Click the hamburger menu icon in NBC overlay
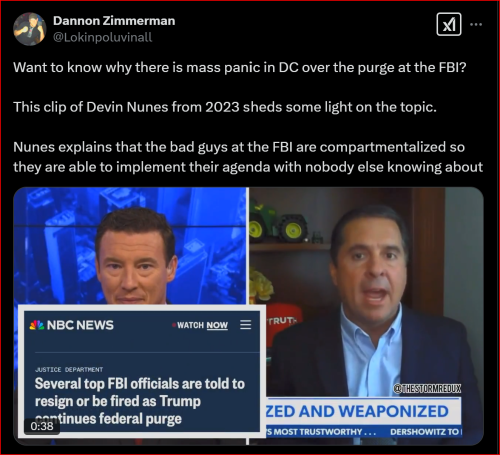This screenshot has width=500, height=455. point(246,325)
